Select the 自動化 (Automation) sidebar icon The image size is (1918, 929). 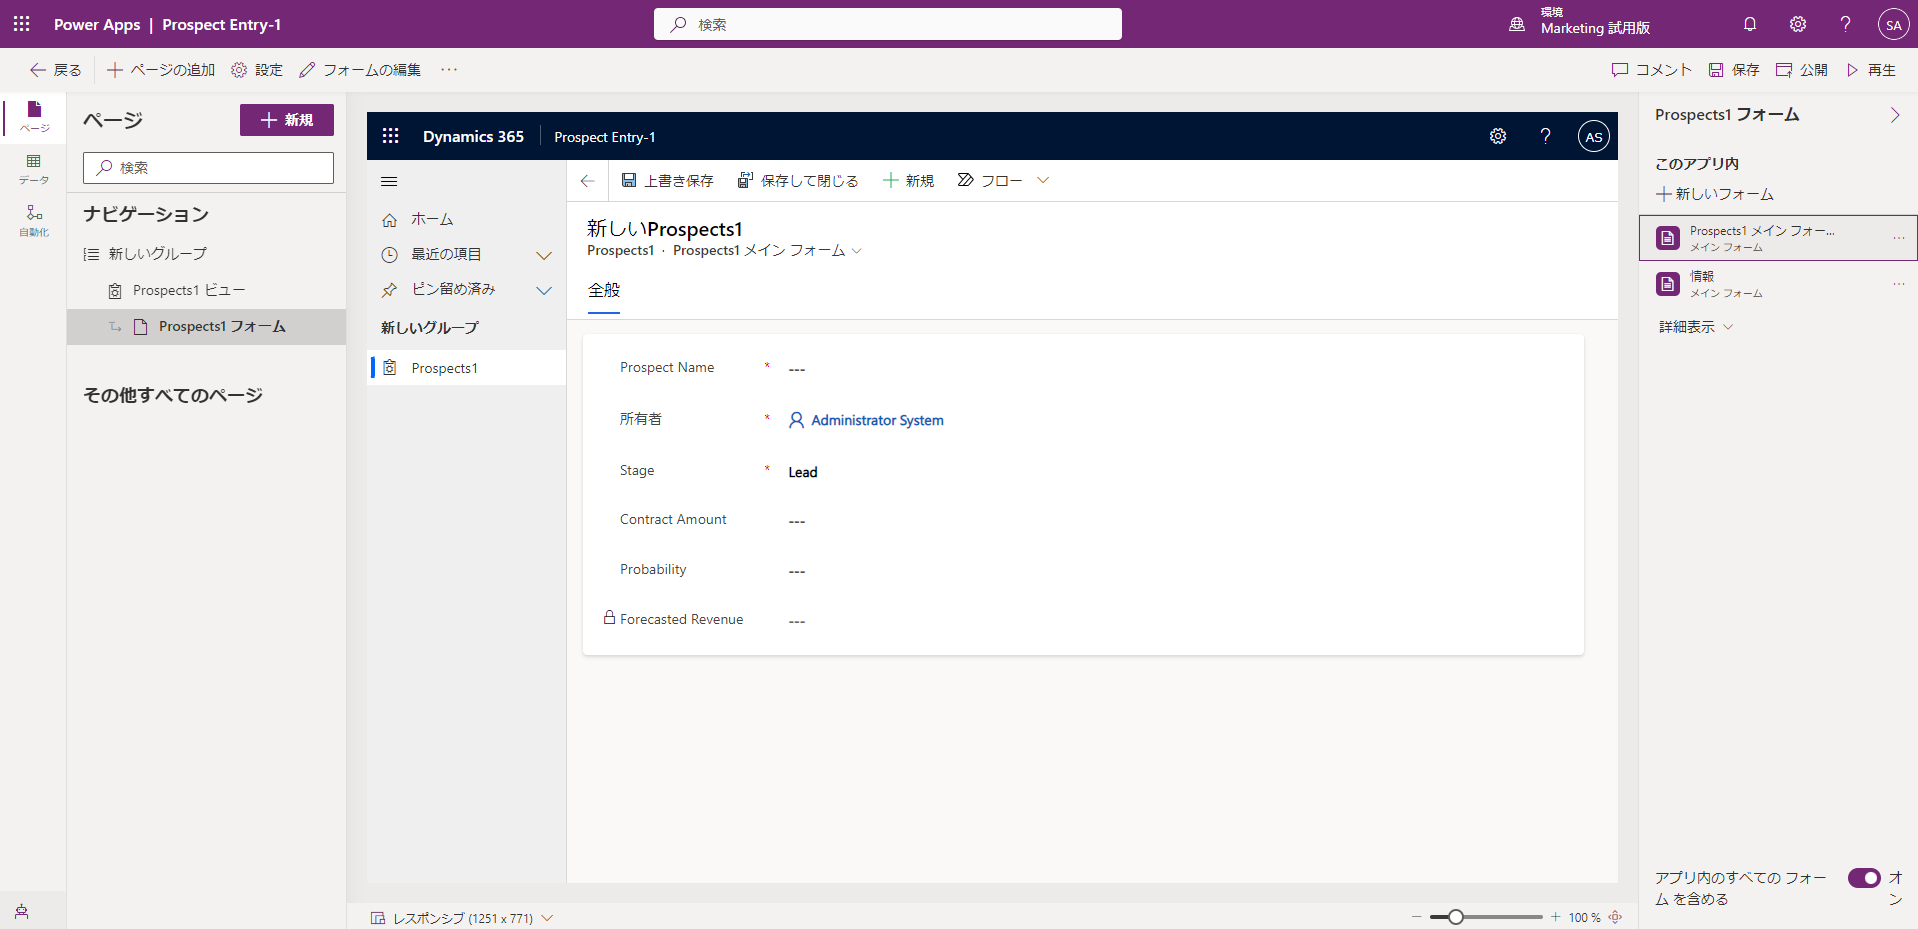click(x=34, y=221)
